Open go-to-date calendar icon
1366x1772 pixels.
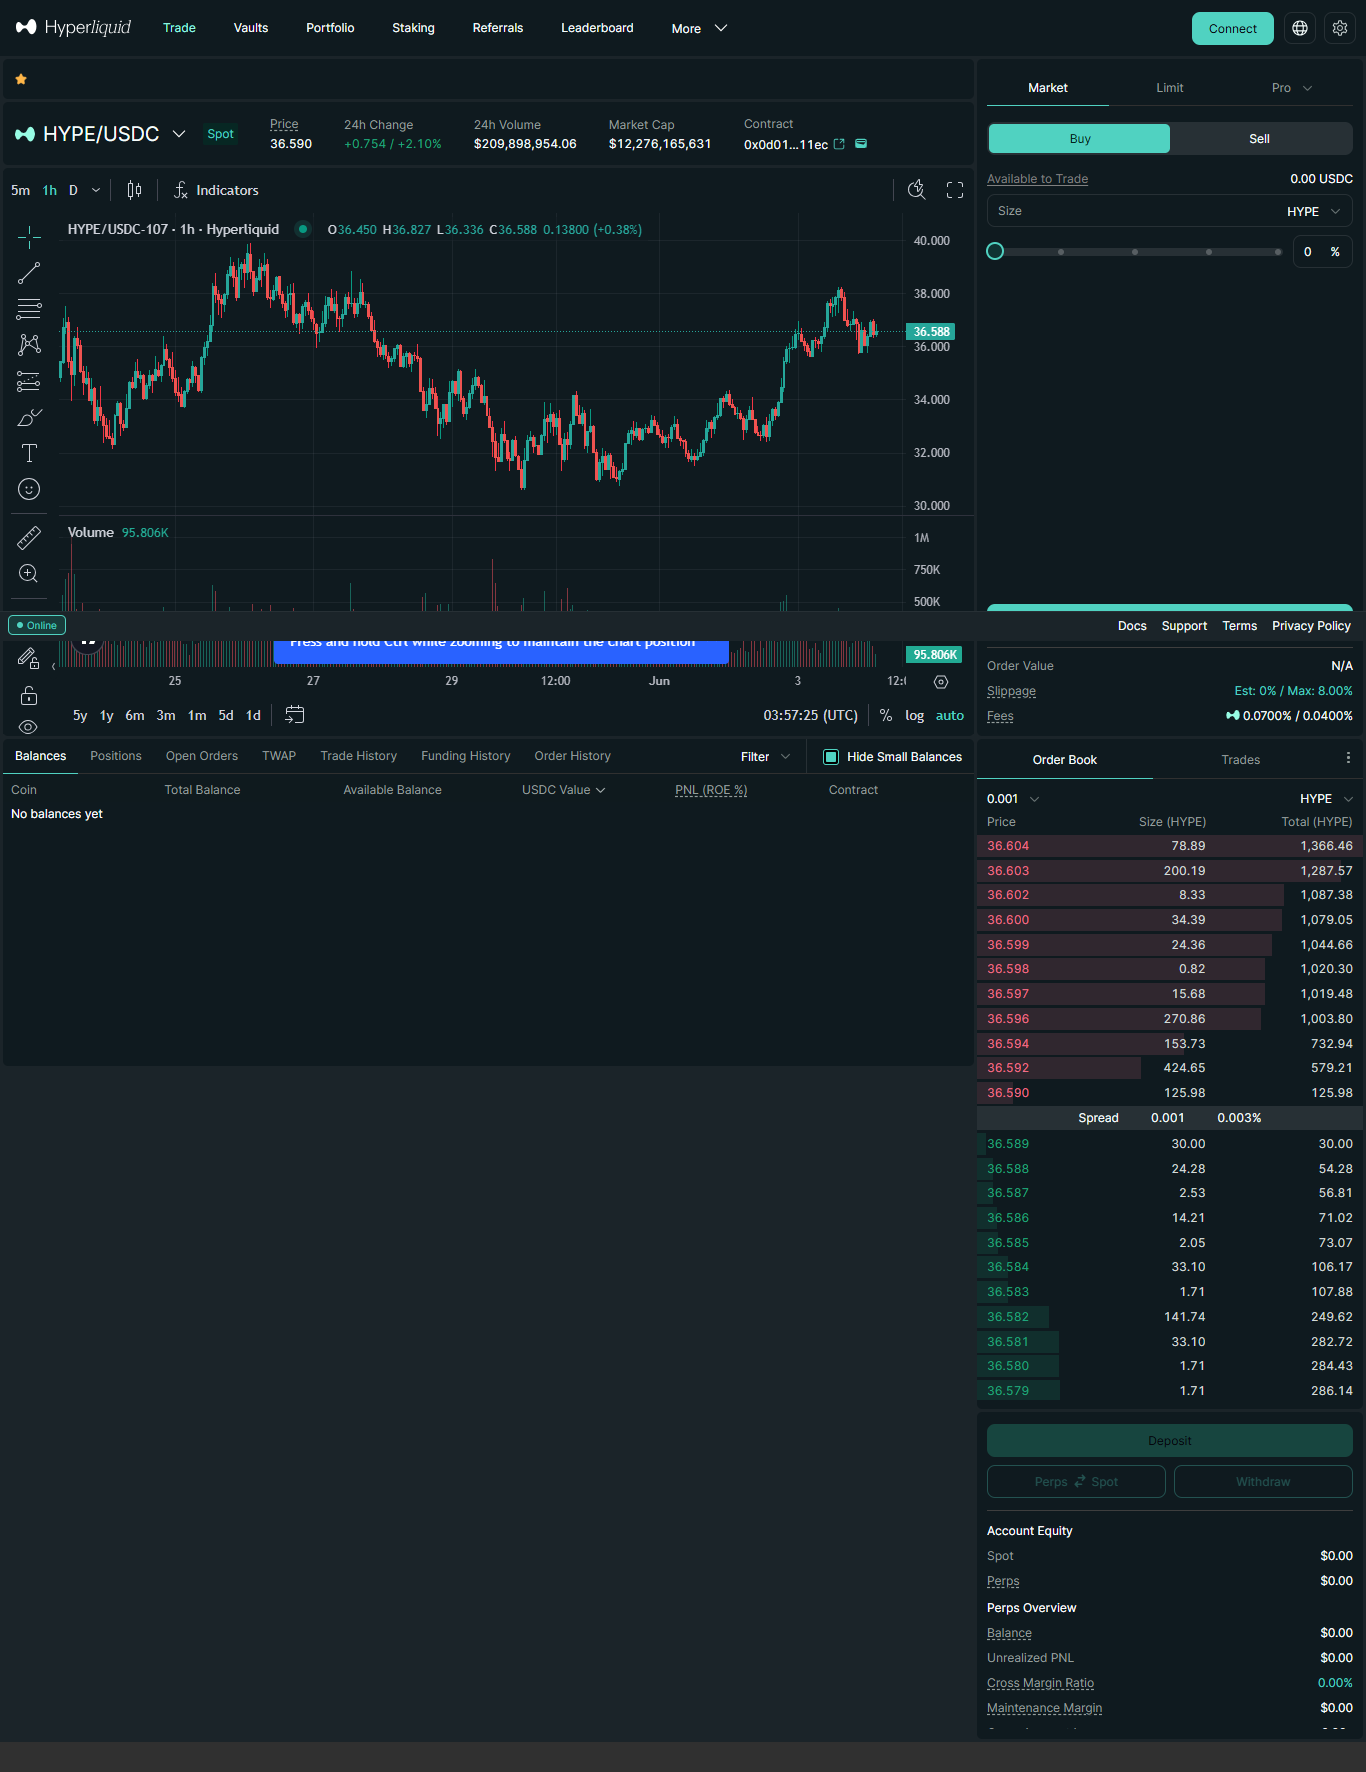295,715
